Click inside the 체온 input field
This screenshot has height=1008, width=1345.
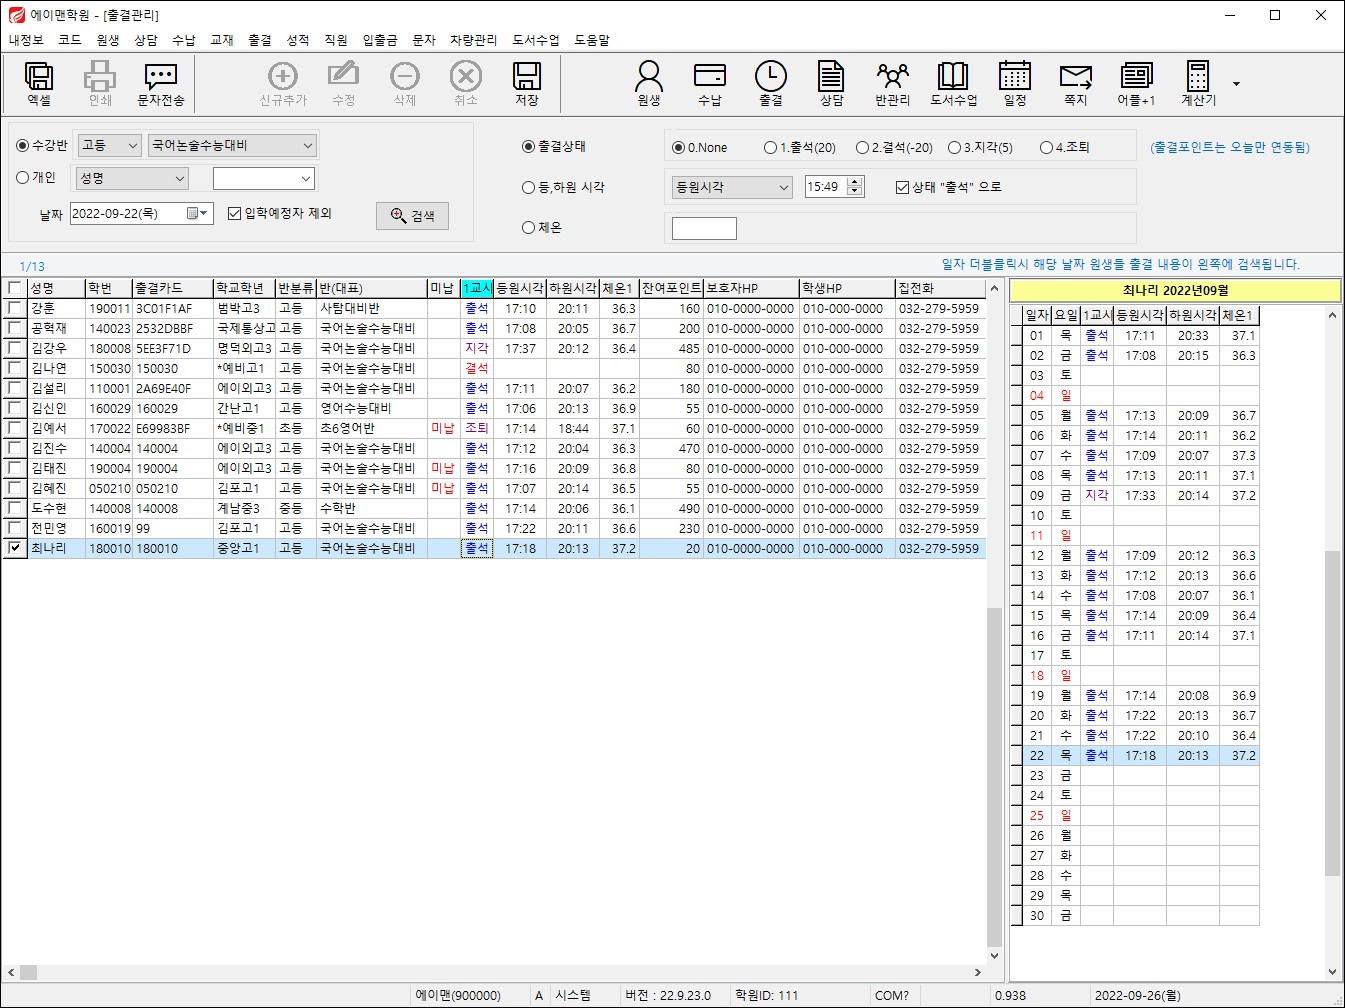704,229
